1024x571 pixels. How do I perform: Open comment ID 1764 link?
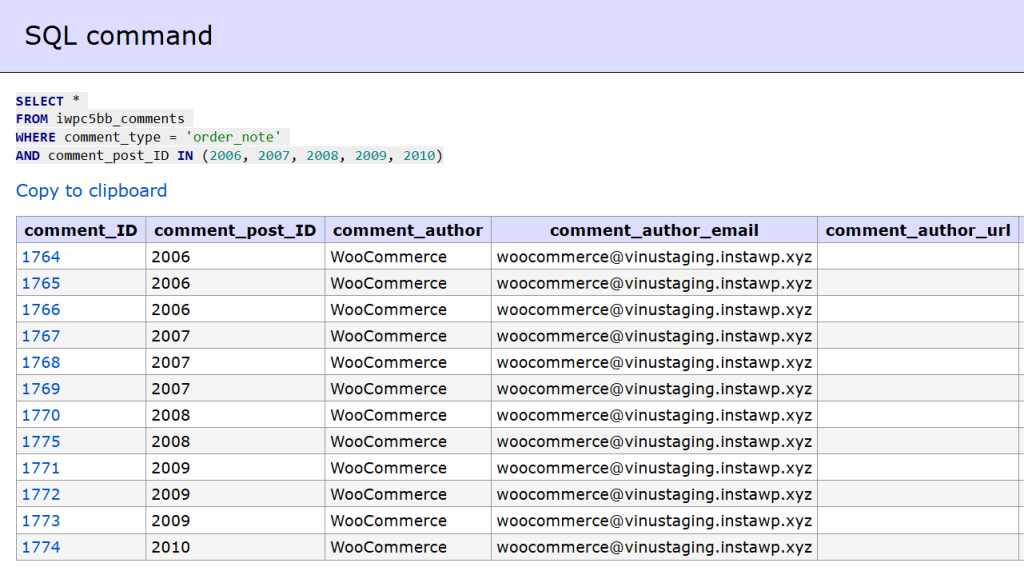click(41, 257)
